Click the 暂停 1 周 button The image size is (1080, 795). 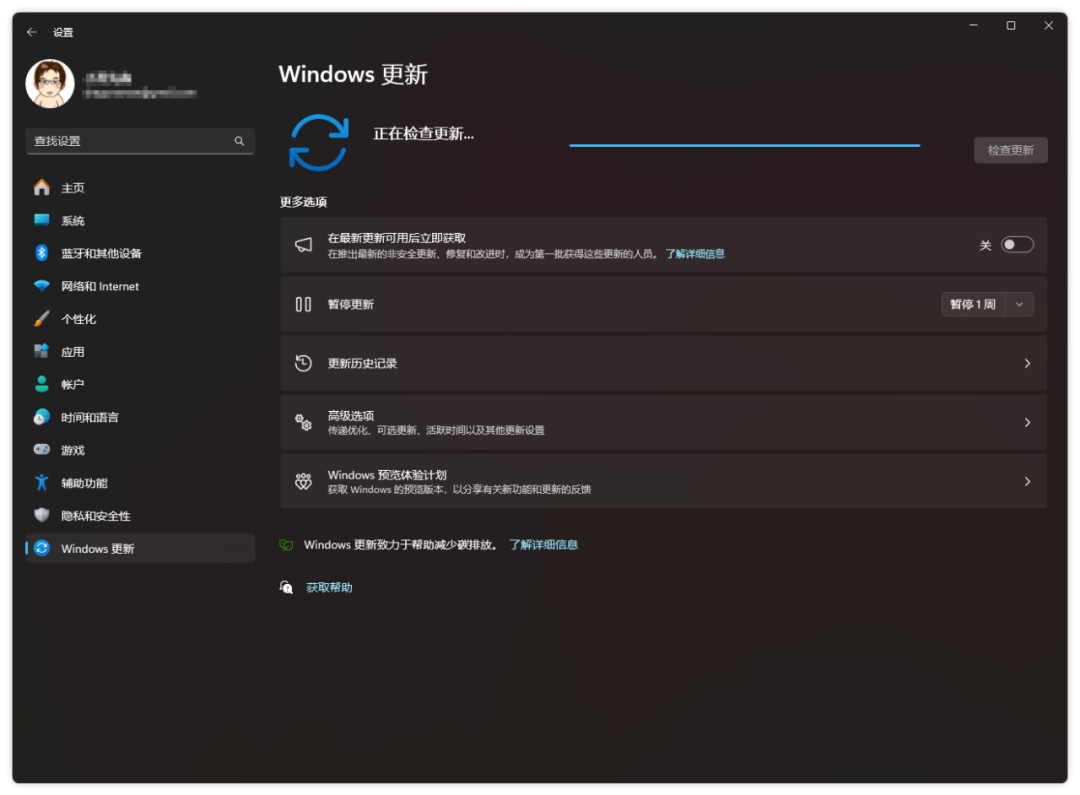pyautogui.click(x=973, y=304)
